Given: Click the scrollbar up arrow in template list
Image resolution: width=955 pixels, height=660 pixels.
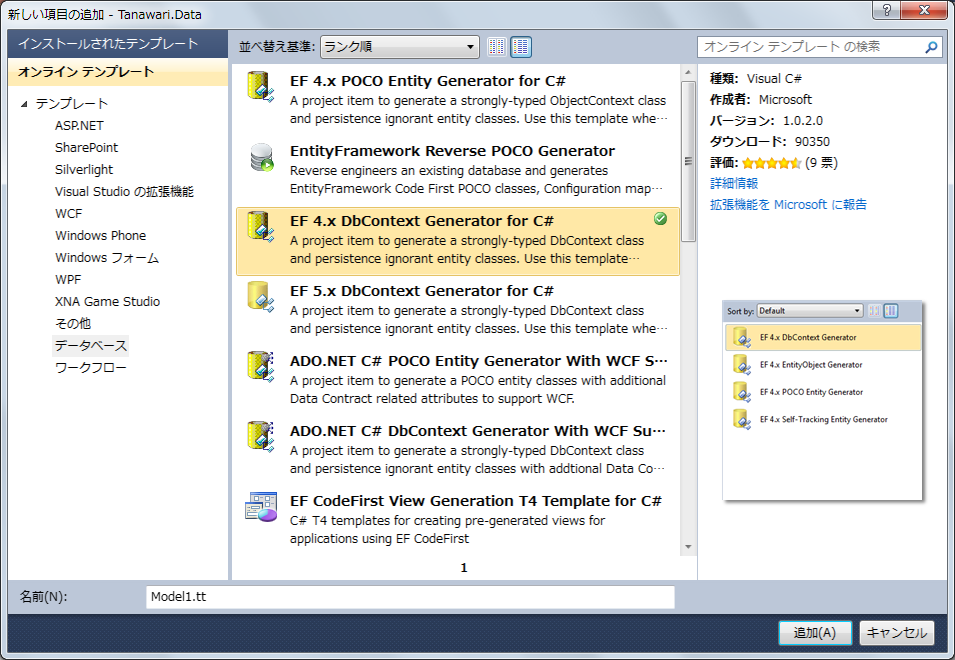Looking at the screenshot, I should pos(688,72).
